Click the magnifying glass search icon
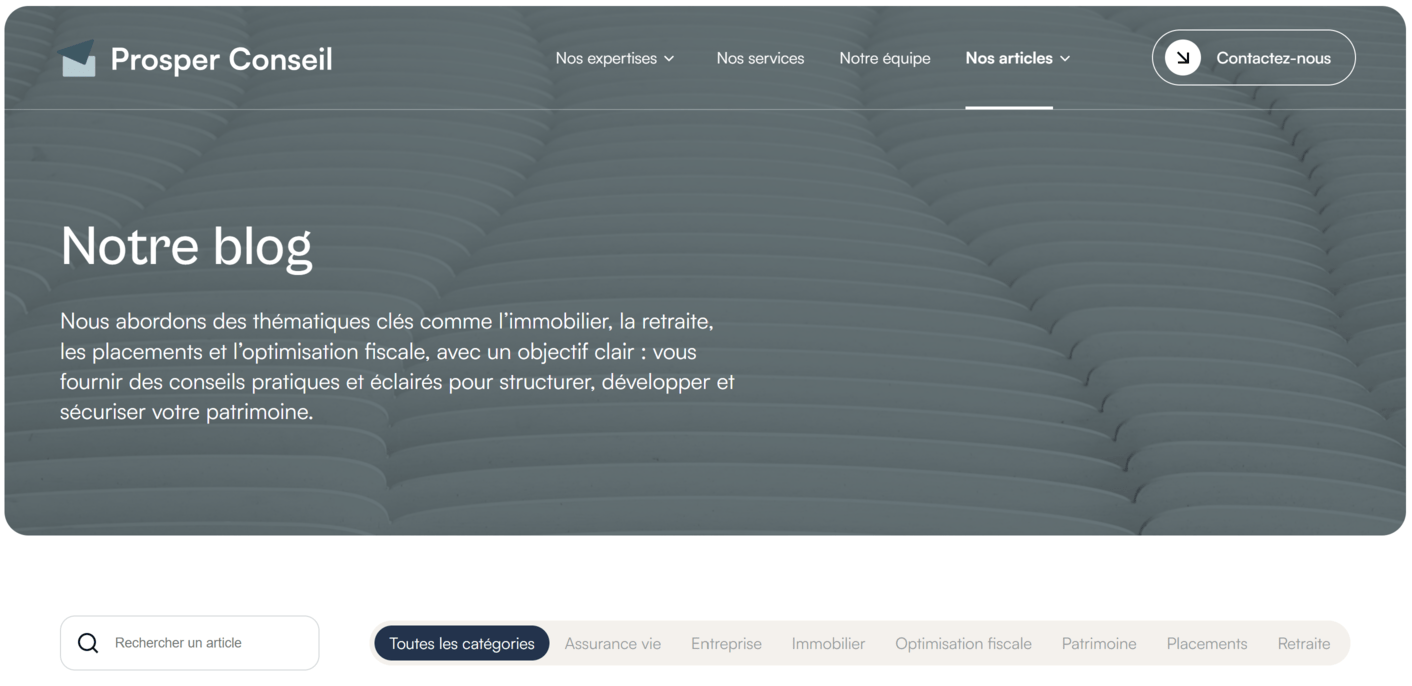This screenshot has height=686, width=1412. tap(88, 643)
